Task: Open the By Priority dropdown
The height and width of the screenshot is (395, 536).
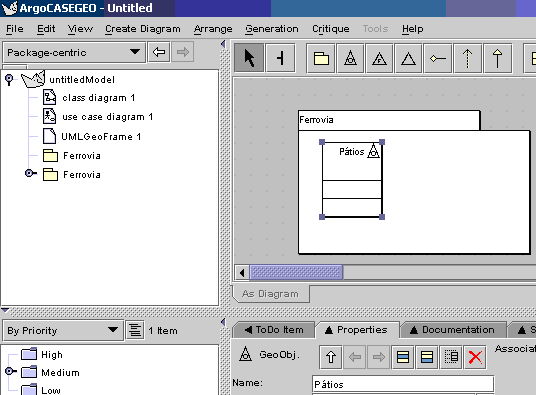Action: point(63,330)
